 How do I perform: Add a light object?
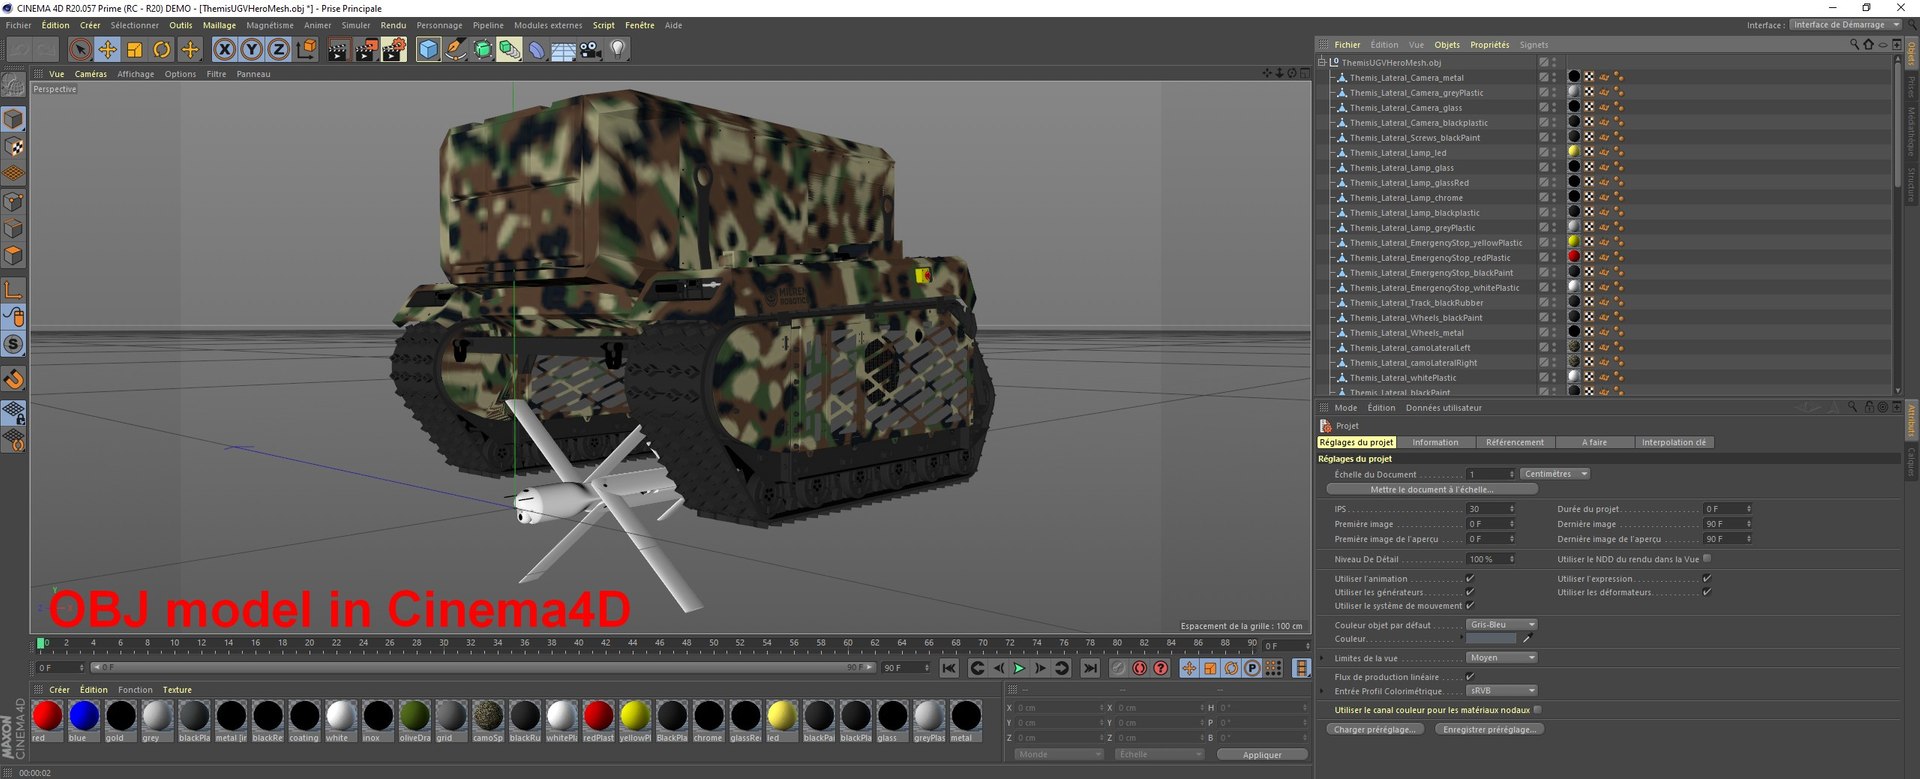(x=618, y=49)
